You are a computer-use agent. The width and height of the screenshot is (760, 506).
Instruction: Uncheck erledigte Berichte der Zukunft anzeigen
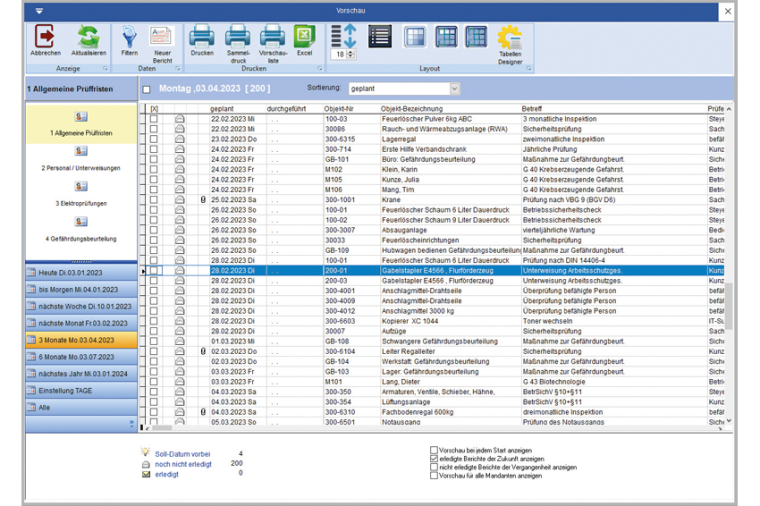click(x=434, y=459)
